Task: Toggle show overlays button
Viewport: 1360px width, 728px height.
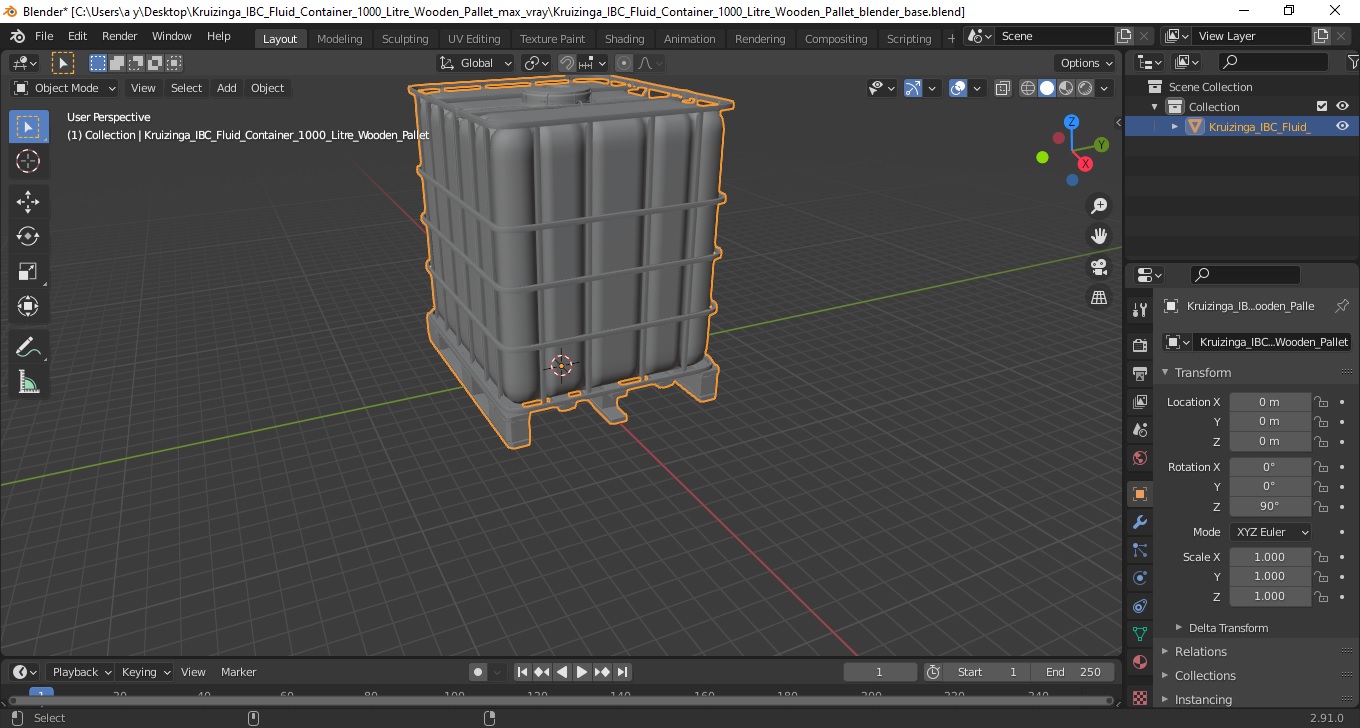Action: pyautogui.click(x=958, y=88)
